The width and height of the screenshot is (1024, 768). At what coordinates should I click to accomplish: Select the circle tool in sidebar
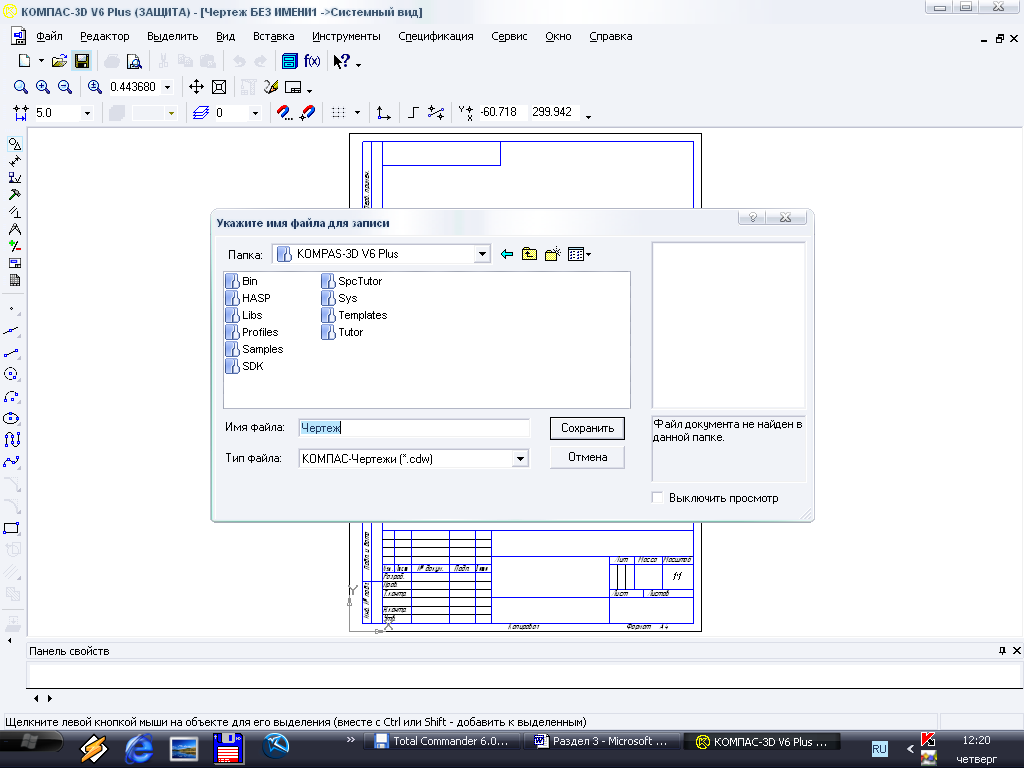click(11, 374)
